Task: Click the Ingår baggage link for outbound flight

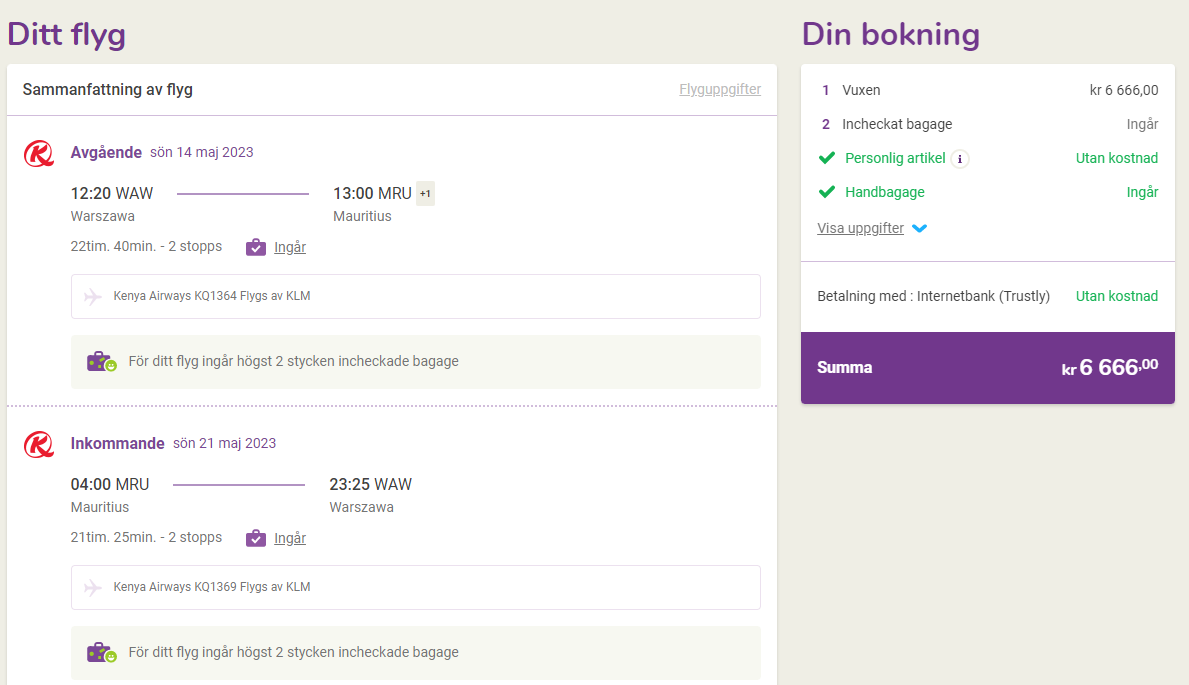Action: pos(290,247)
